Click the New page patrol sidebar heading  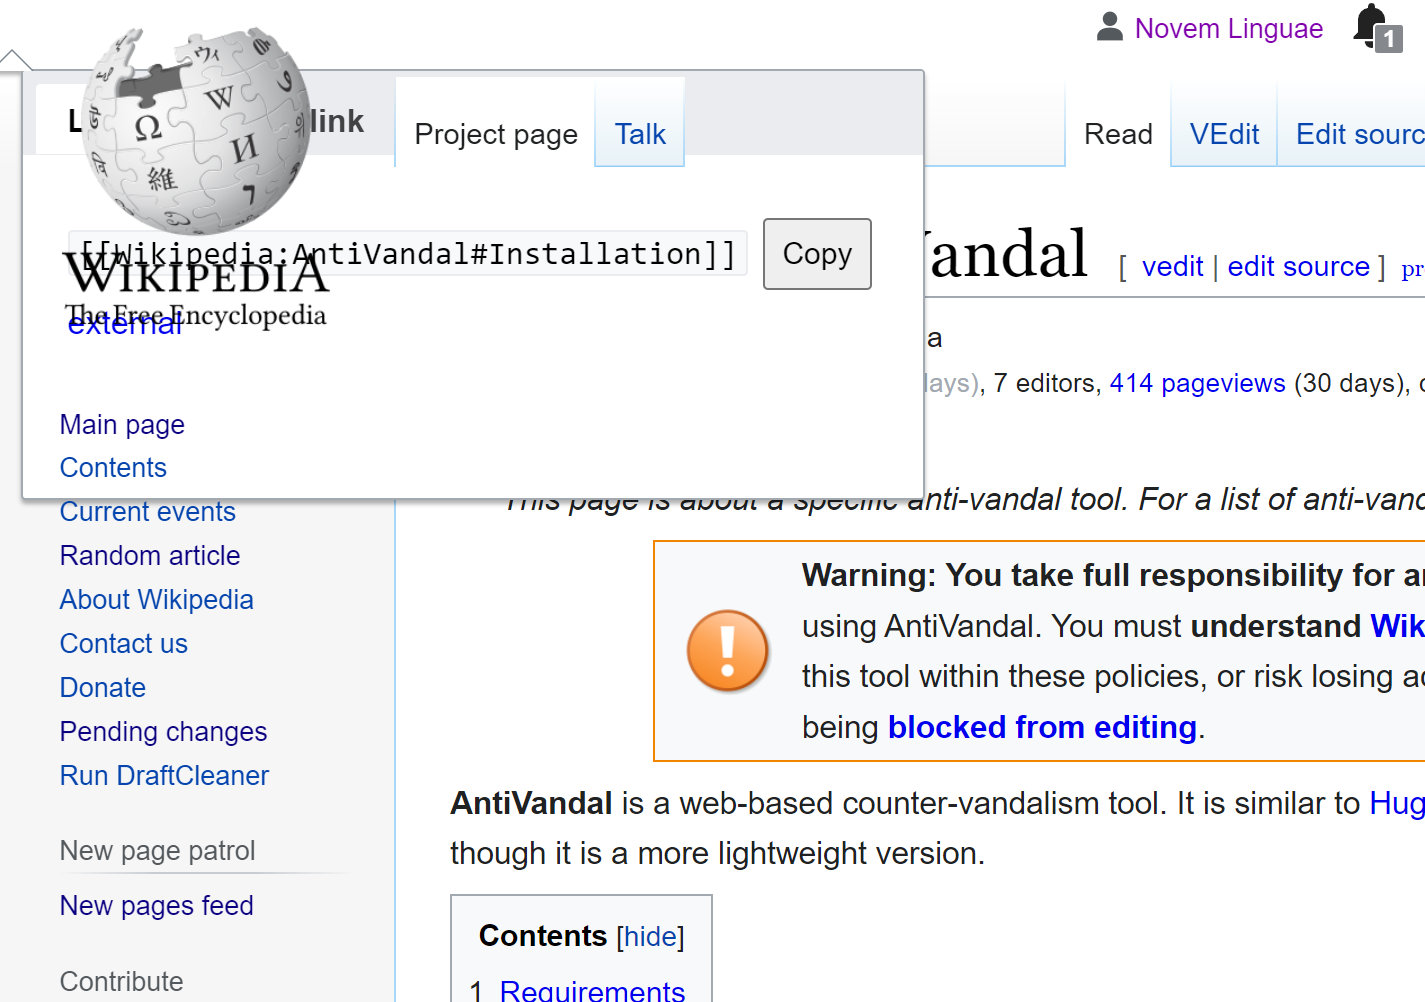pyautogui.click(x=158, y=851)
